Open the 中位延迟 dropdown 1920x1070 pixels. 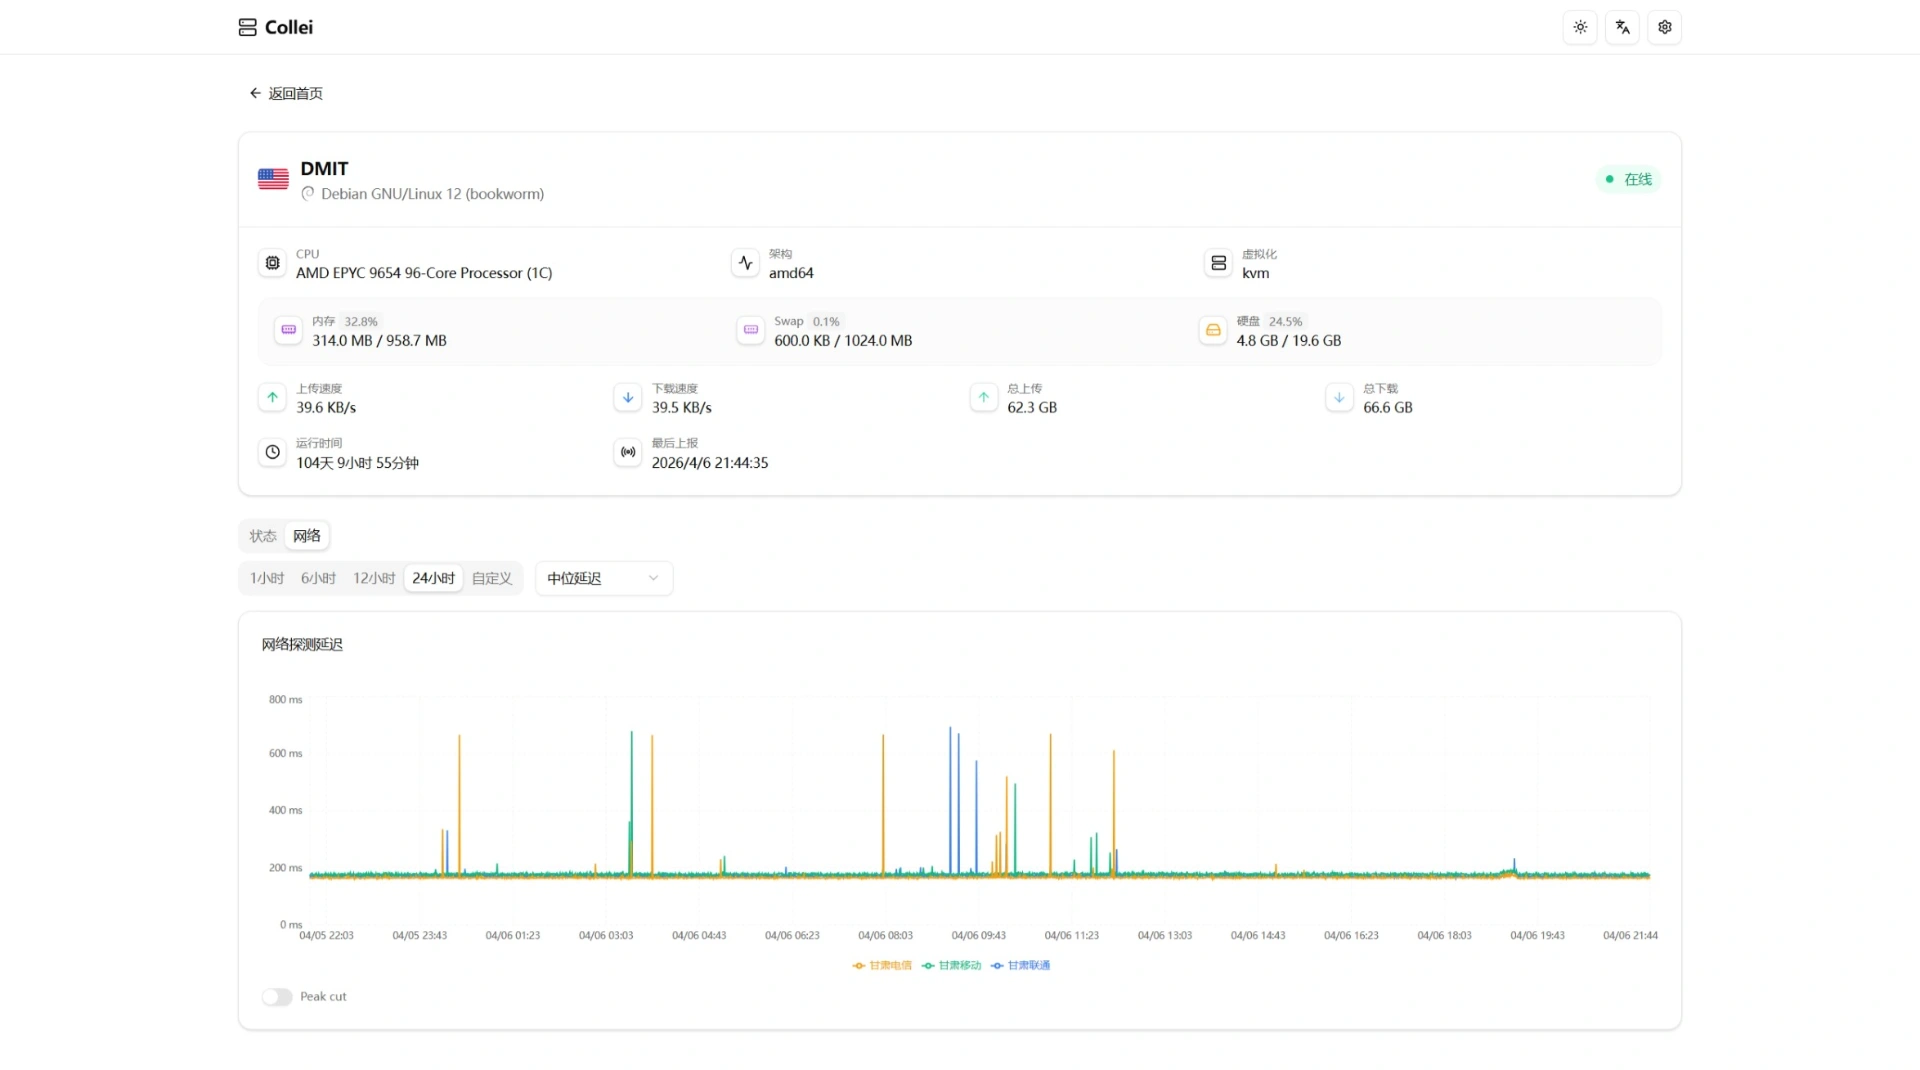(x=603, y=579)
